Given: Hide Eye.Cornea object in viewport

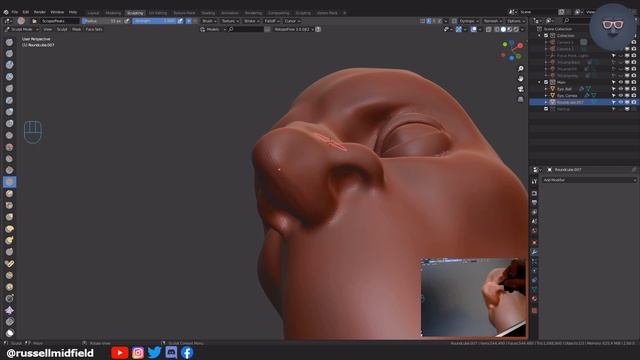Looking at the screenshot, I should coord(620,96).
